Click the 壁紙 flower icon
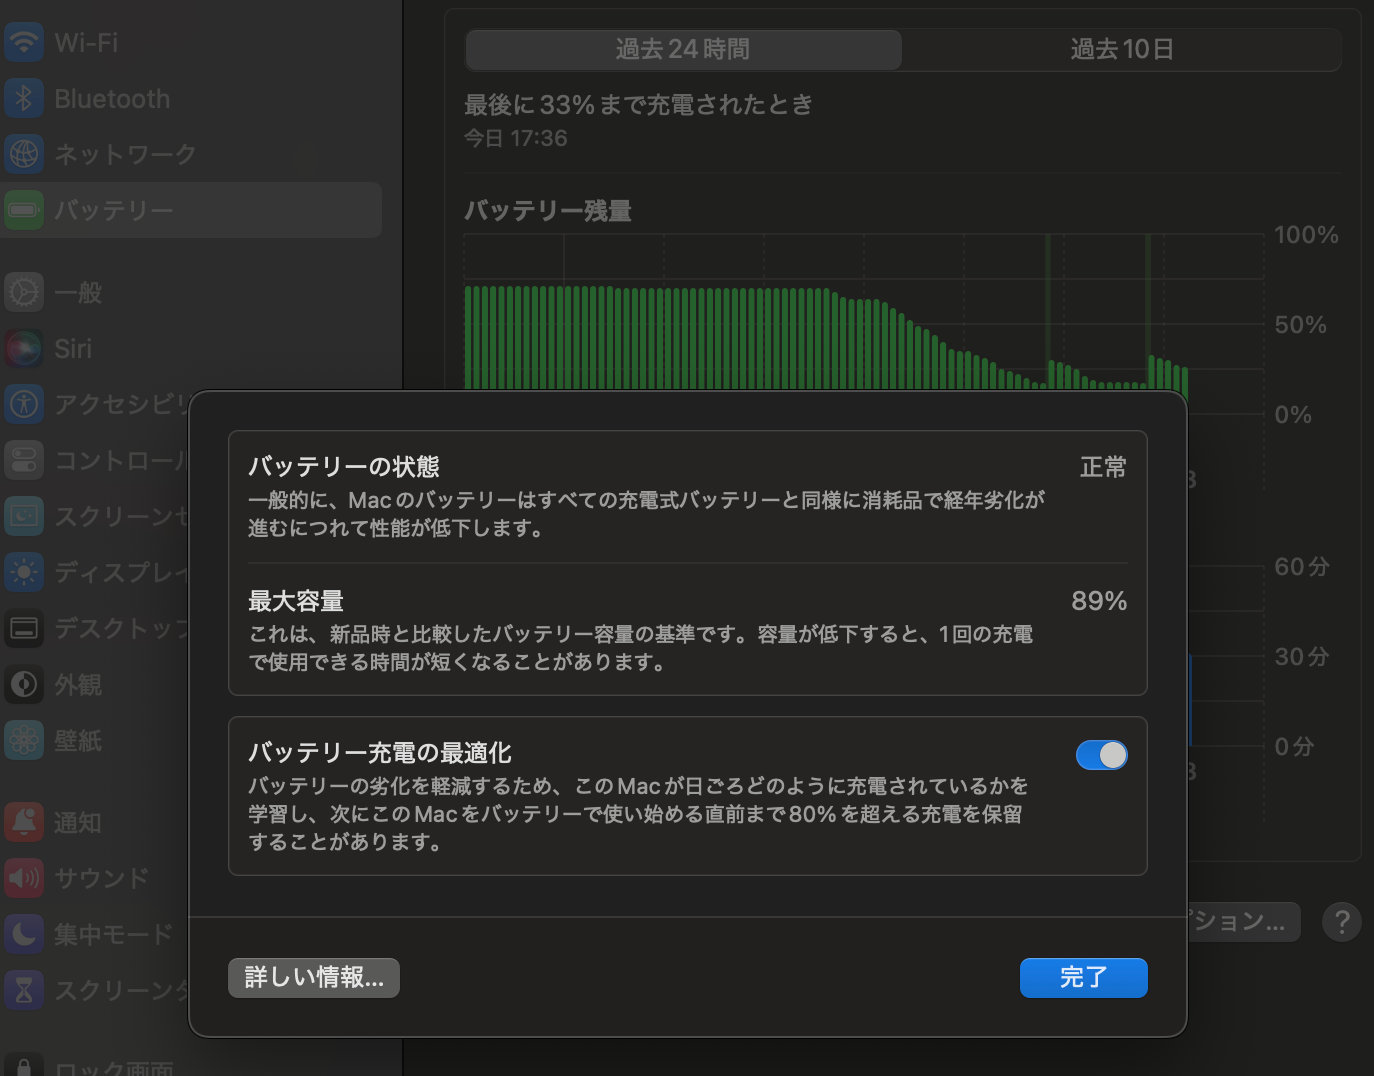 pos(24,740)
